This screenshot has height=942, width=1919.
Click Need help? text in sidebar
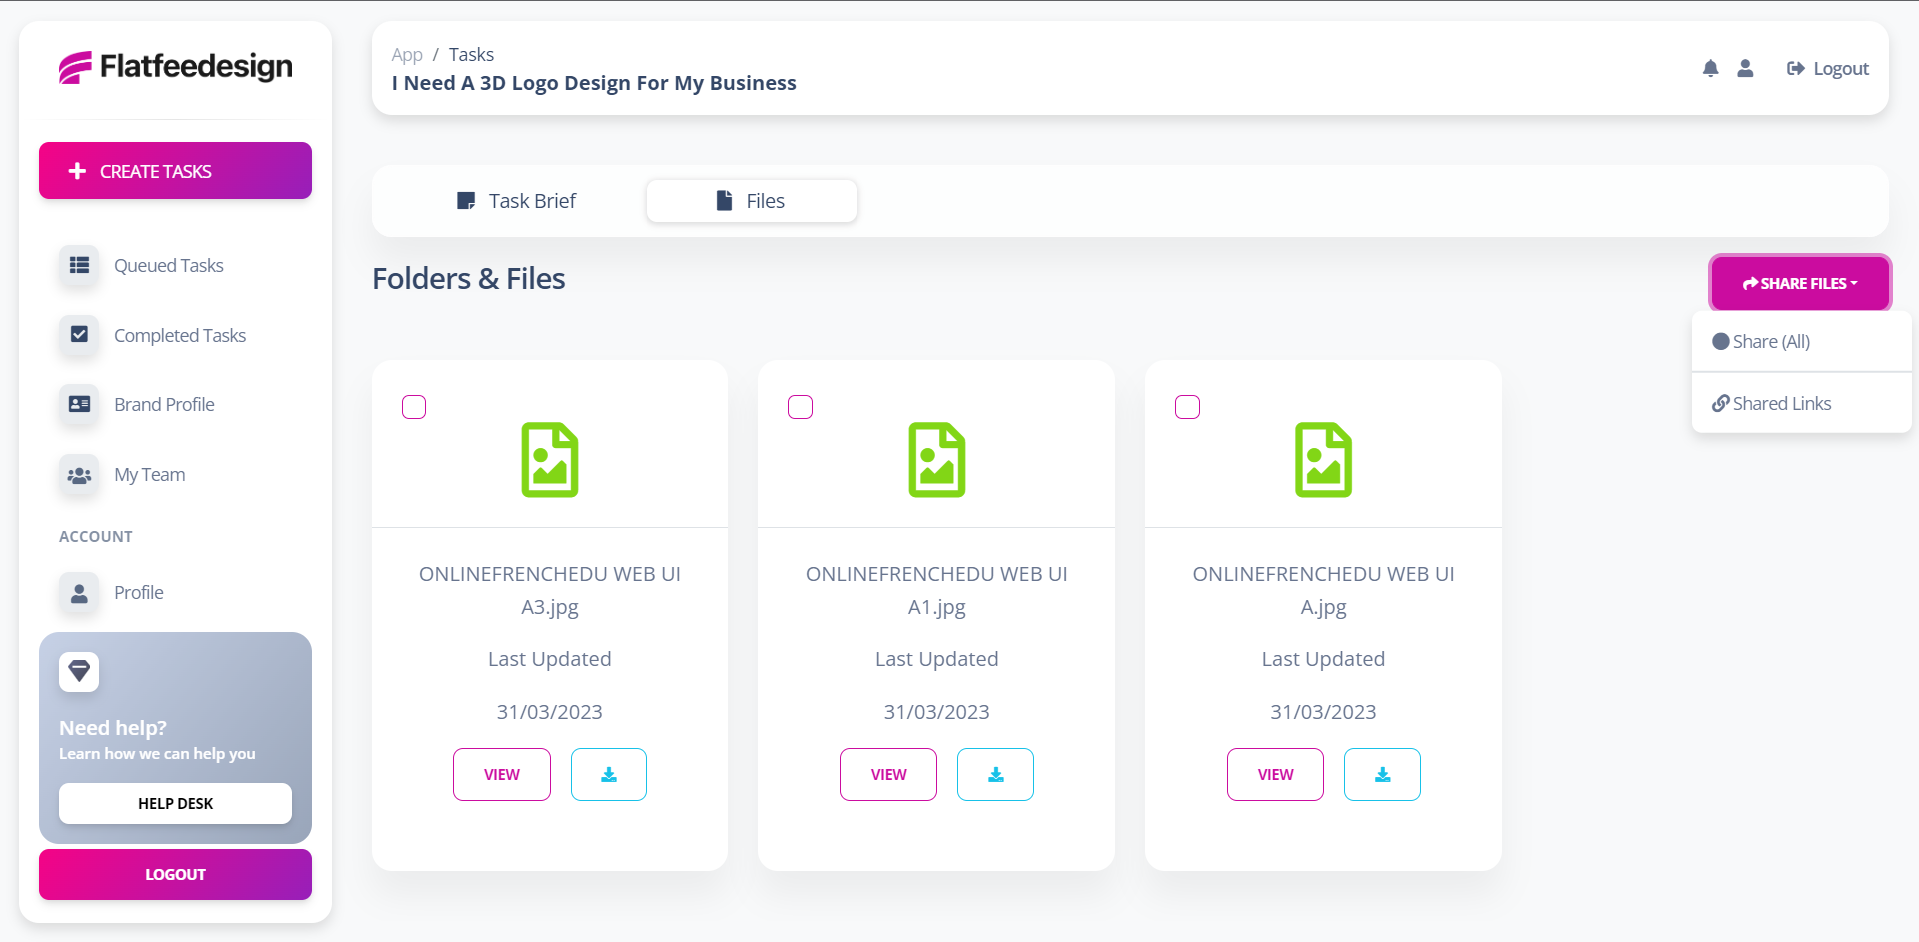click(113, 728)
